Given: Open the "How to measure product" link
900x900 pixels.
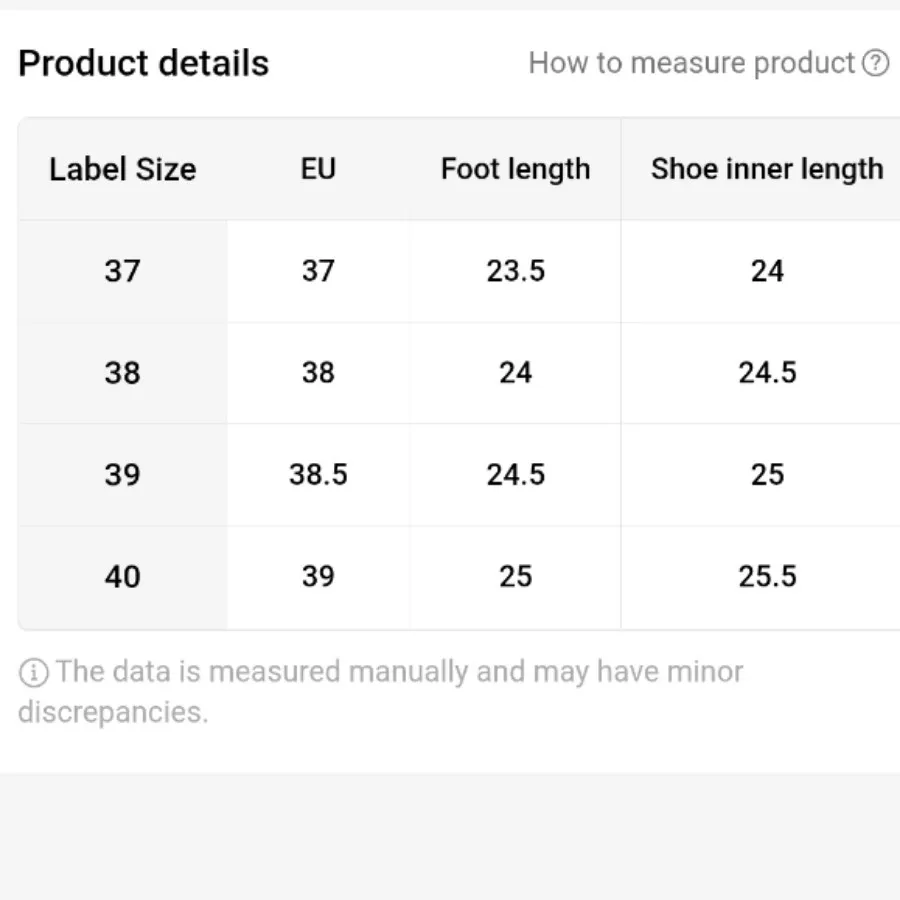Looking at the screenshot, I should click(691, 64).
